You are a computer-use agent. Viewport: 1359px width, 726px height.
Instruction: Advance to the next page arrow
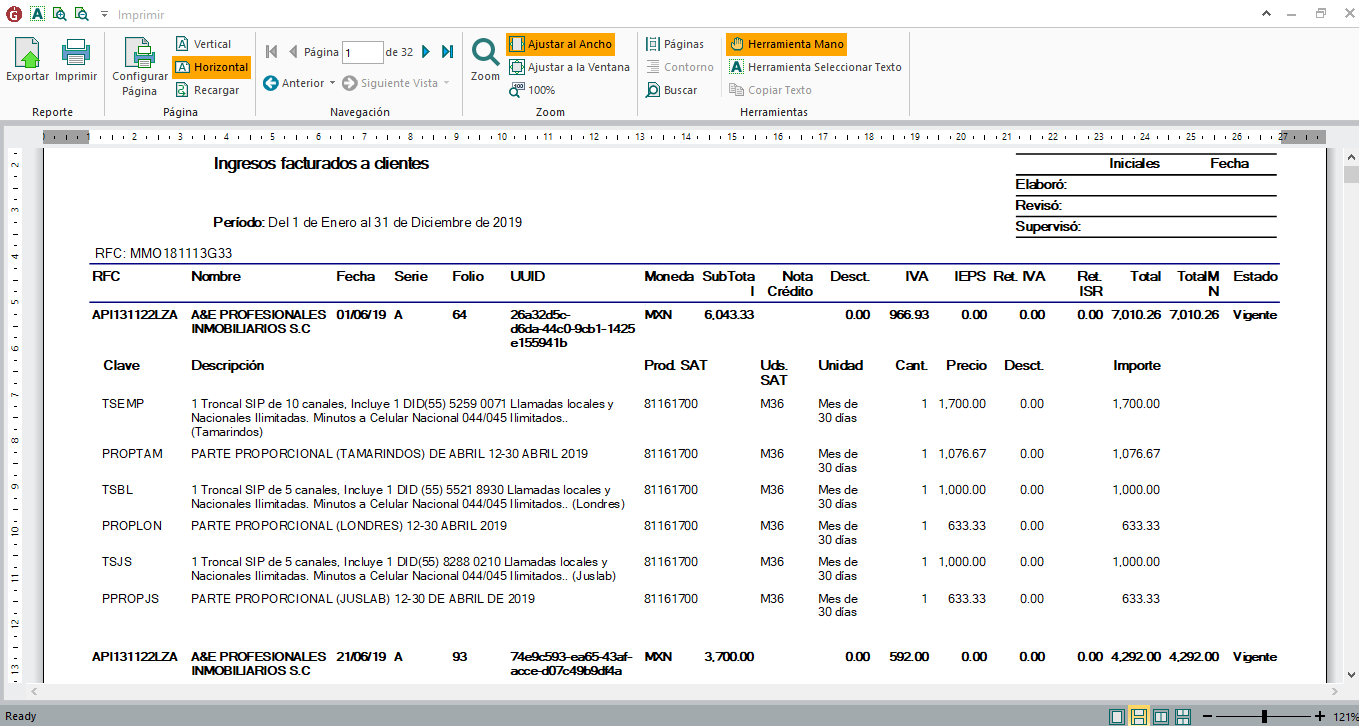point(426,52)
